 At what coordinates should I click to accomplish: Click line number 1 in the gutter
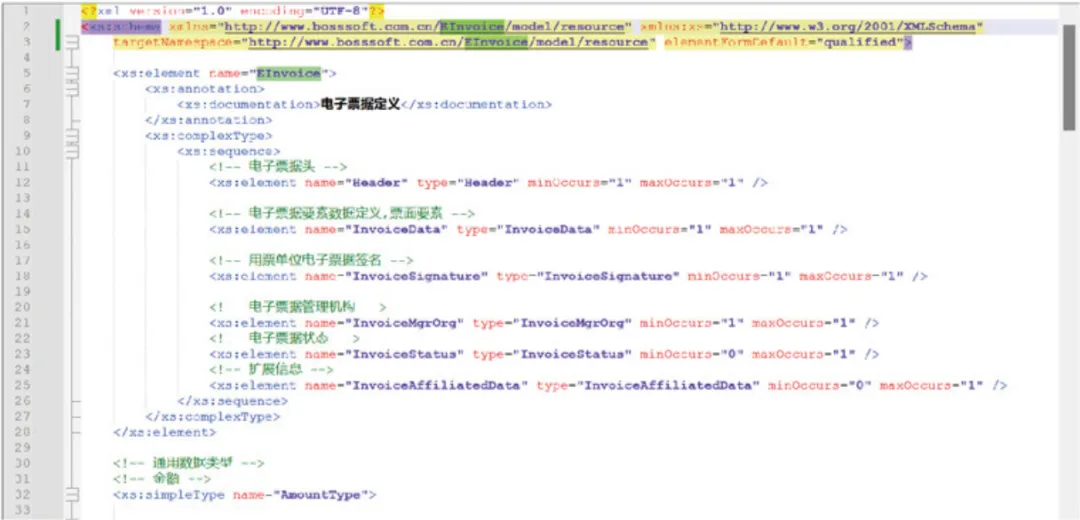point(24,11)
